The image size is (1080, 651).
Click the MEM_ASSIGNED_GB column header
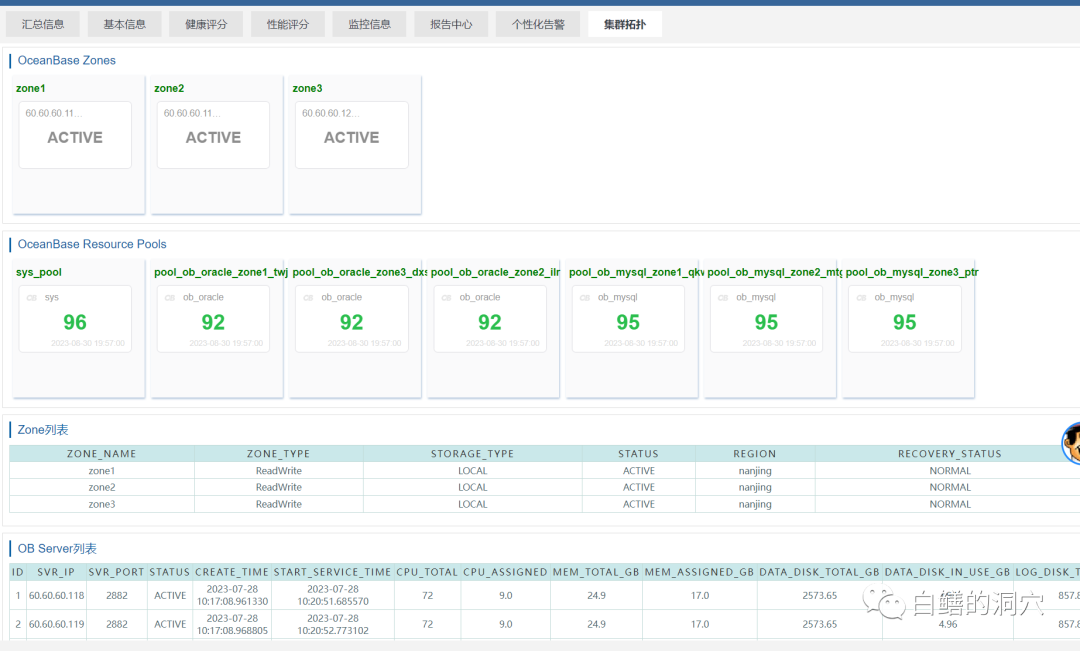point(700,572)
